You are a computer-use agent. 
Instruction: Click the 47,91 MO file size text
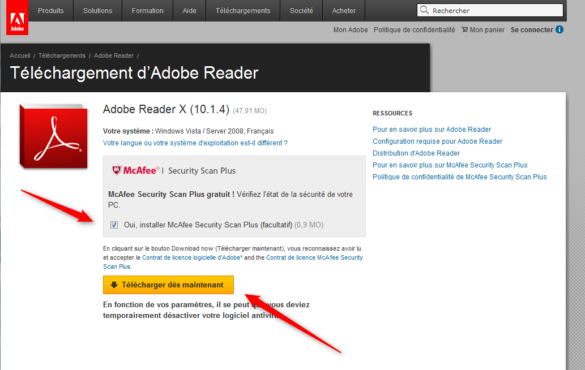coord(250,111)
